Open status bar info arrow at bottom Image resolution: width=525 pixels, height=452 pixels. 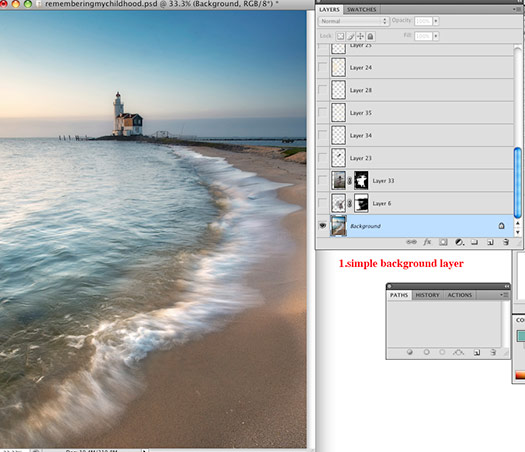pos(144,451)
